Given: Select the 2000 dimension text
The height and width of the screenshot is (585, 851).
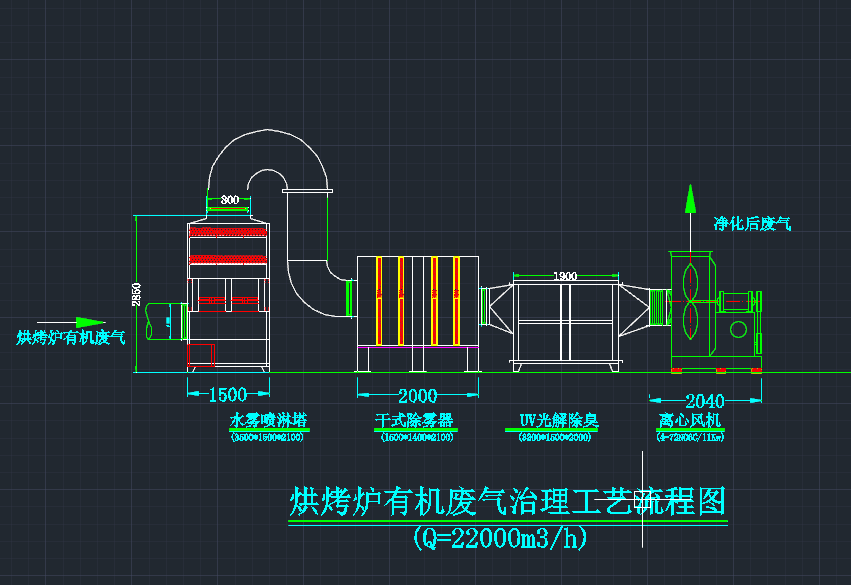Looking at the screenshot, I should pyautogui.click(x=417, y=396).
